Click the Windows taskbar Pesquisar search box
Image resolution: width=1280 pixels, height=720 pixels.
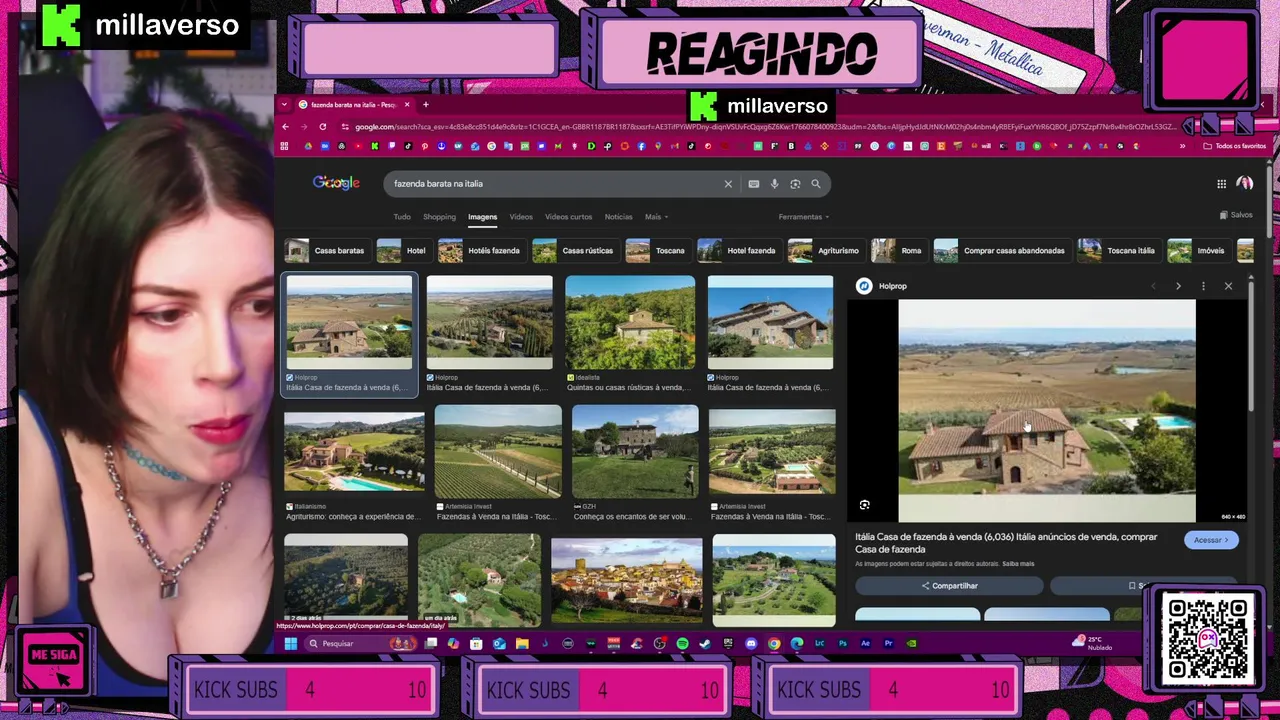360,644
